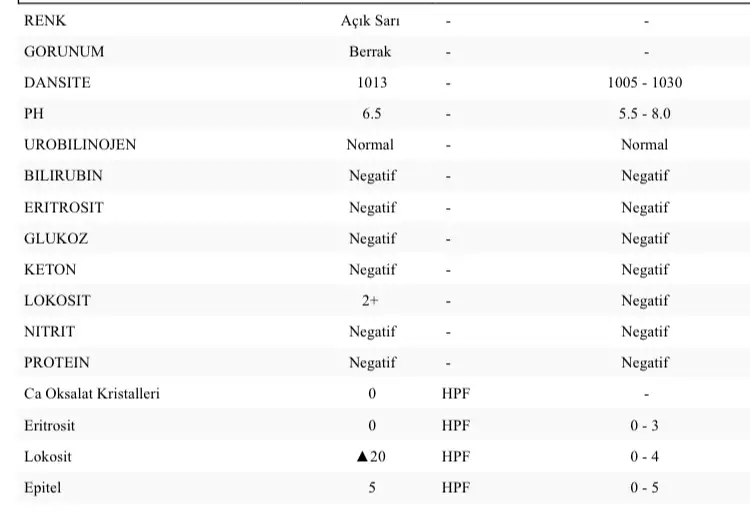Click the DANSITE reference range 1005 - 1030
Image resolution: width=750 pixels, height=516 pixels.
pyautogui.click(x=645, y=83)
